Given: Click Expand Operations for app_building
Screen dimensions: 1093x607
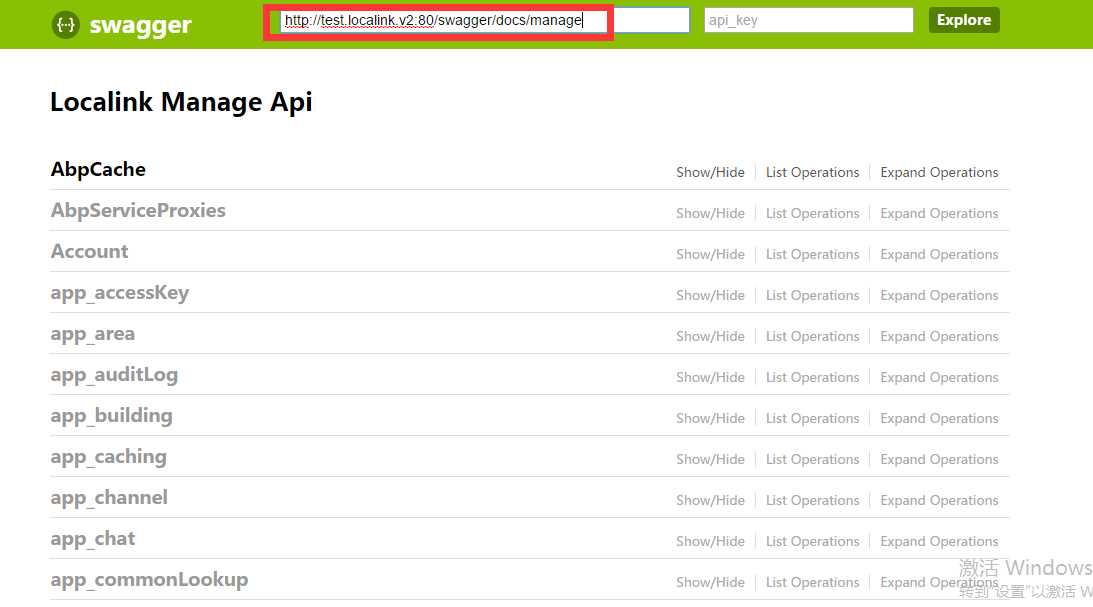Looking at the screenshot, I should point(939,419).
